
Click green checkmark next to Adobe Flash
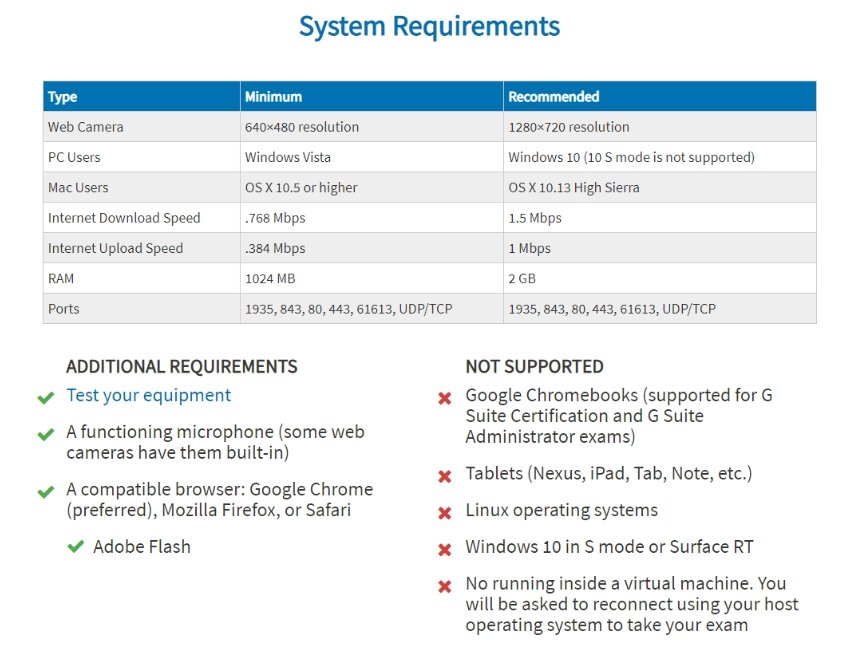[x=75, y=547]
